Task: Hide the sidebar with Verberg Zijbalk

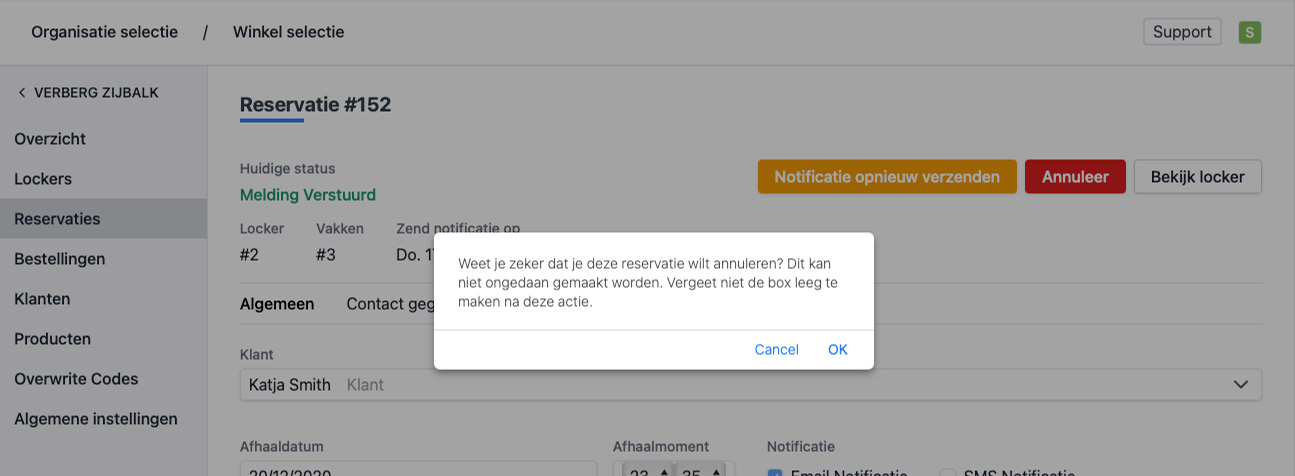Action: point(87,93)
